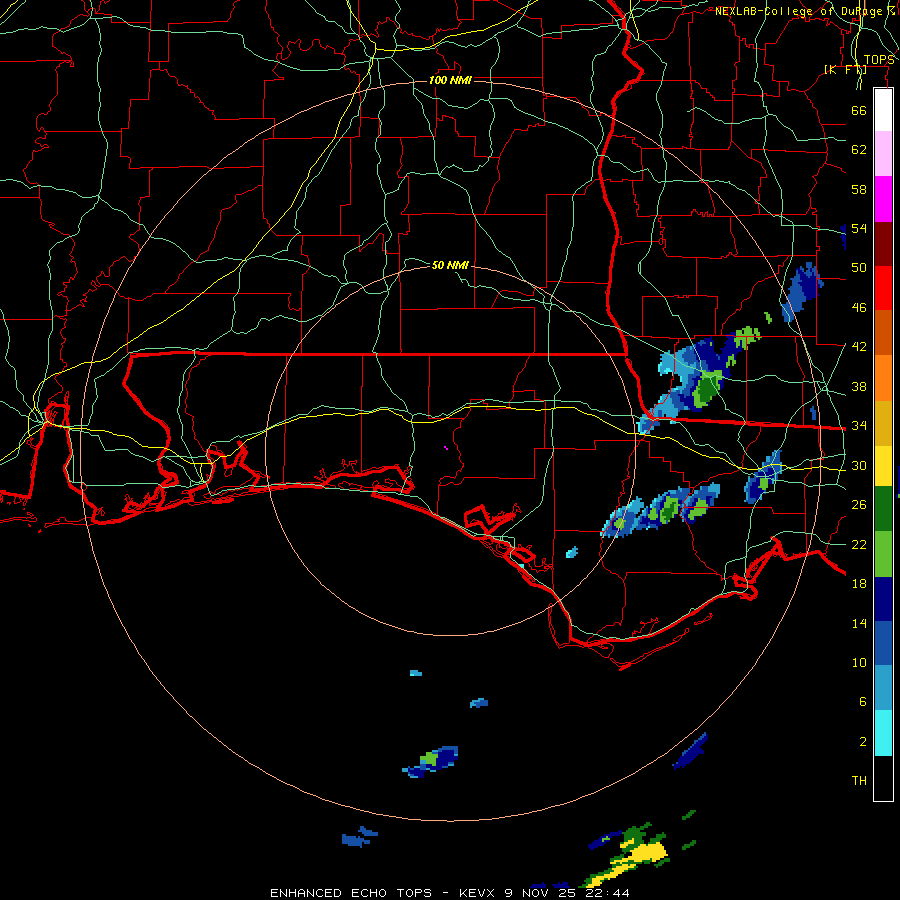
Task: Select the navy 22 kft legend swatch
Action: tap(883, 599)
